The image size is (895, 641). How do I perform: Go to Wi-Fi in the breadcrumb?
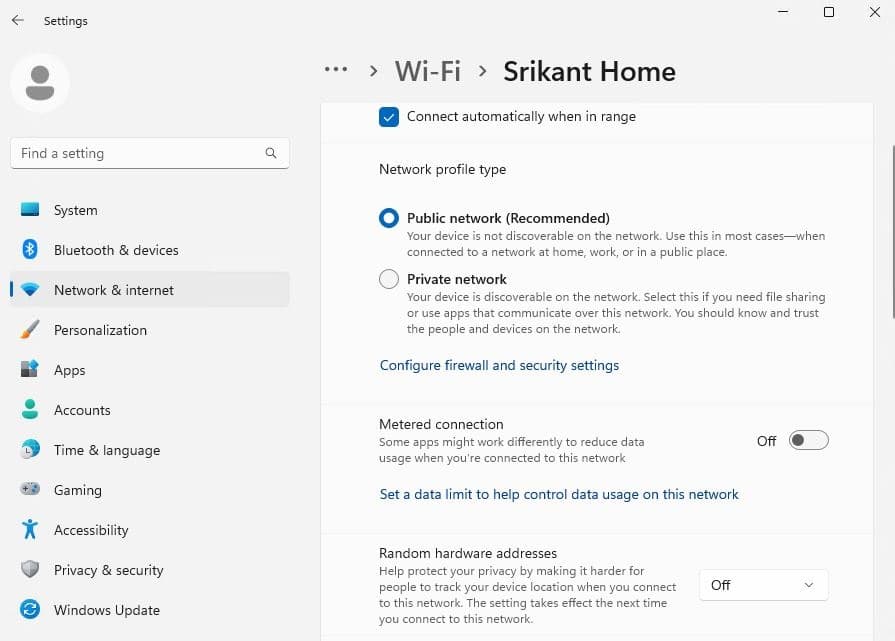pyautogui.click(x=428, y=72)
